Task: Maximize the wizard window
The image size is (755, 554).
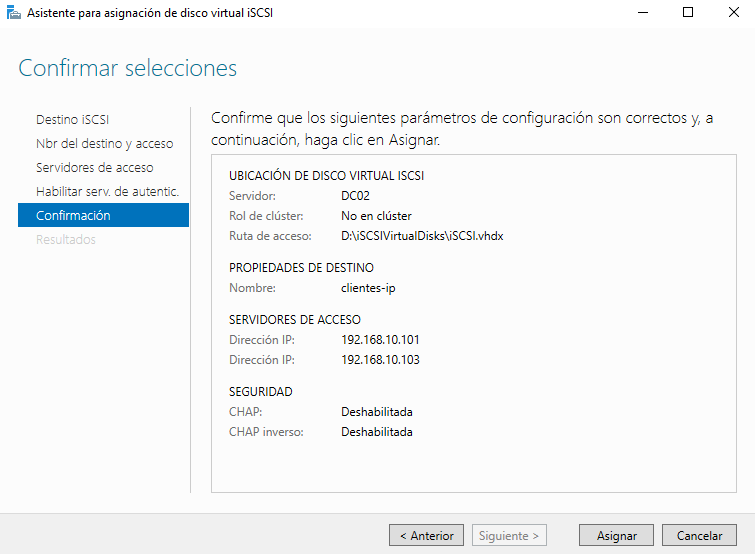Action: pyautogui.click(x=688, y=13)
